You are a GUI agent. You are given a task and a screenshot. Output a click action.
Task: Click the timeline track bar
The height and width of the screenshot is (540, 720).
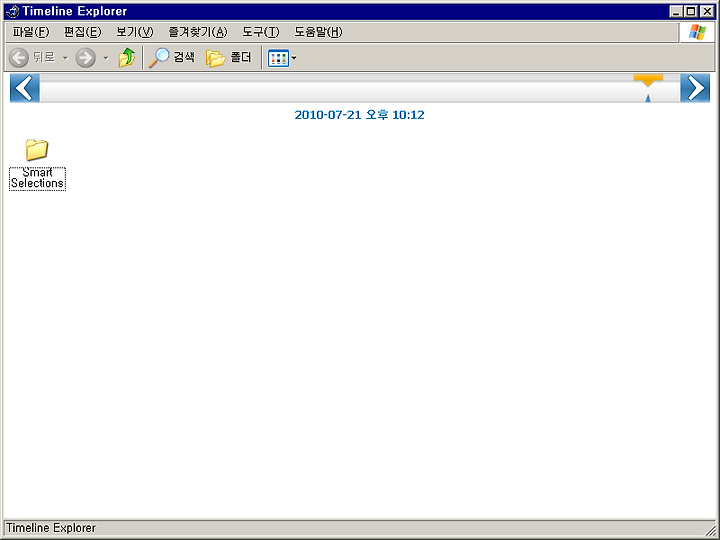point(360,88)
